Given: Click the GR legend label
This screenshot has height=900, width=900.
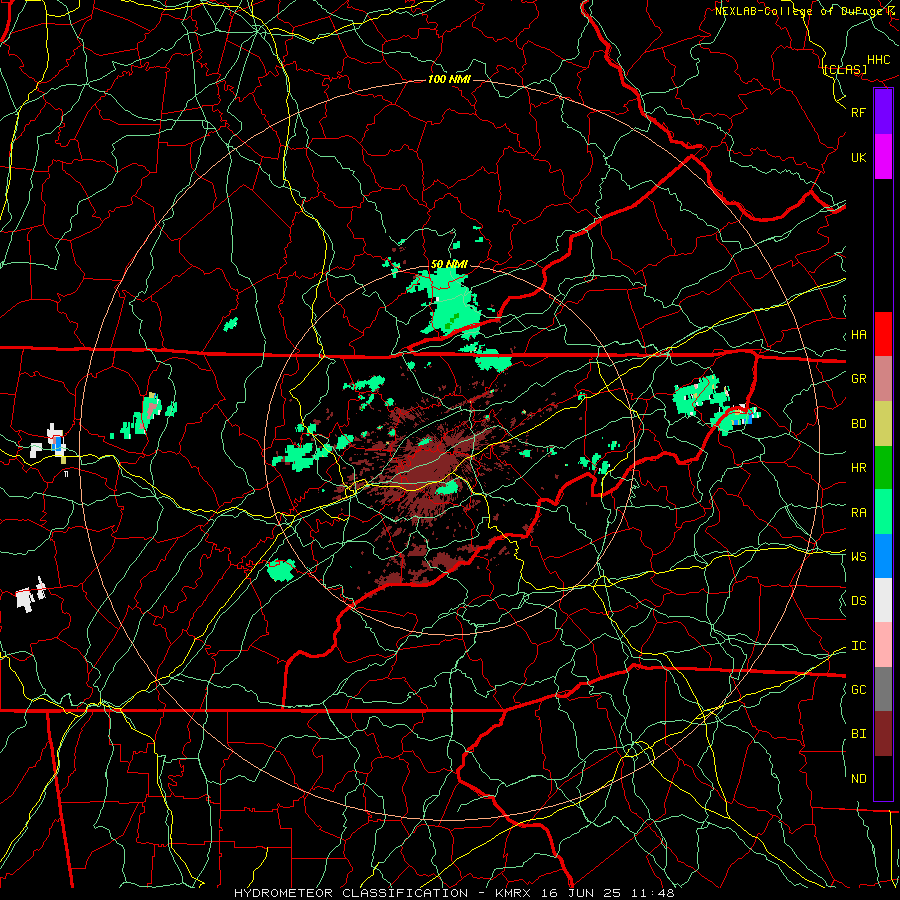Looking at the screenshot, I should coord(858,378).
